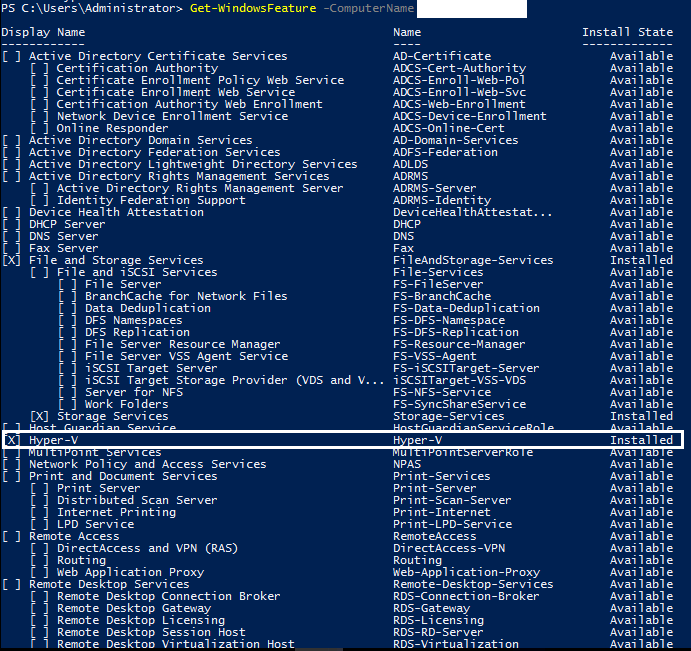Click the Server for NFS display name
The image size is (691, 651).
134,392
